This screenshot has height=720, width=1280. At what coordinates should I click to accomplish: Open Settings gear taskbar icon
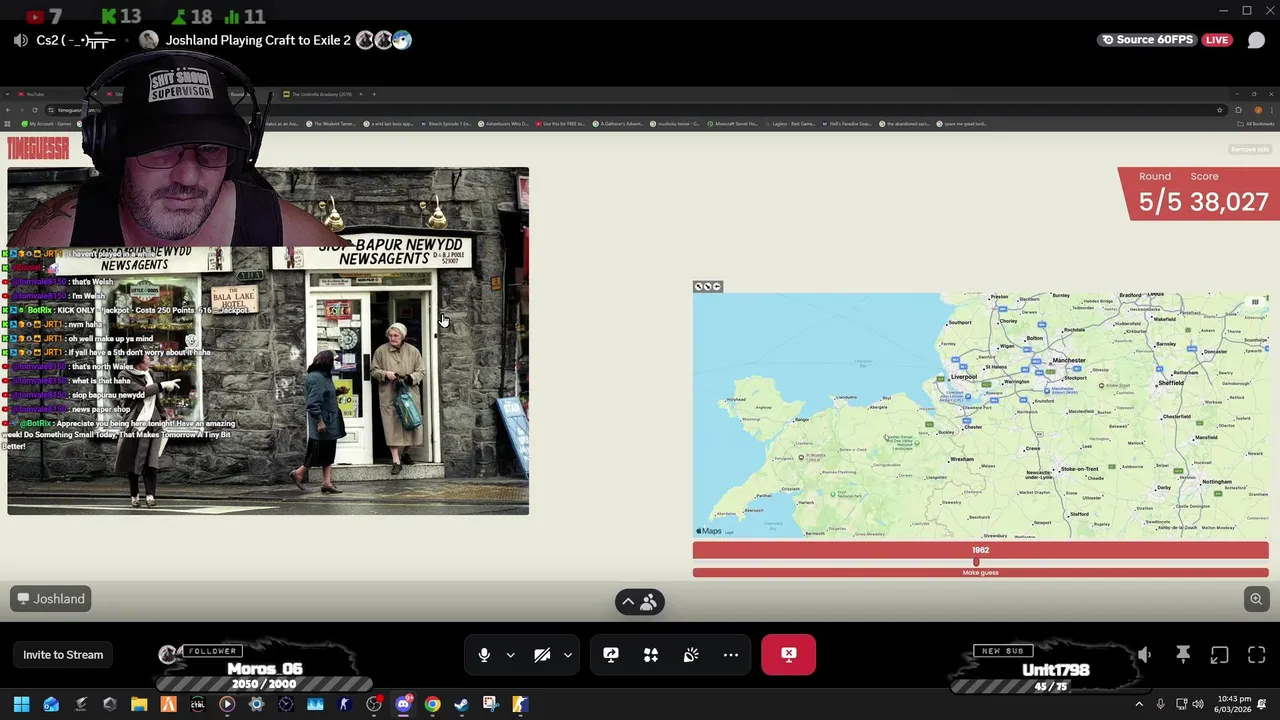[x=256, y=704]
